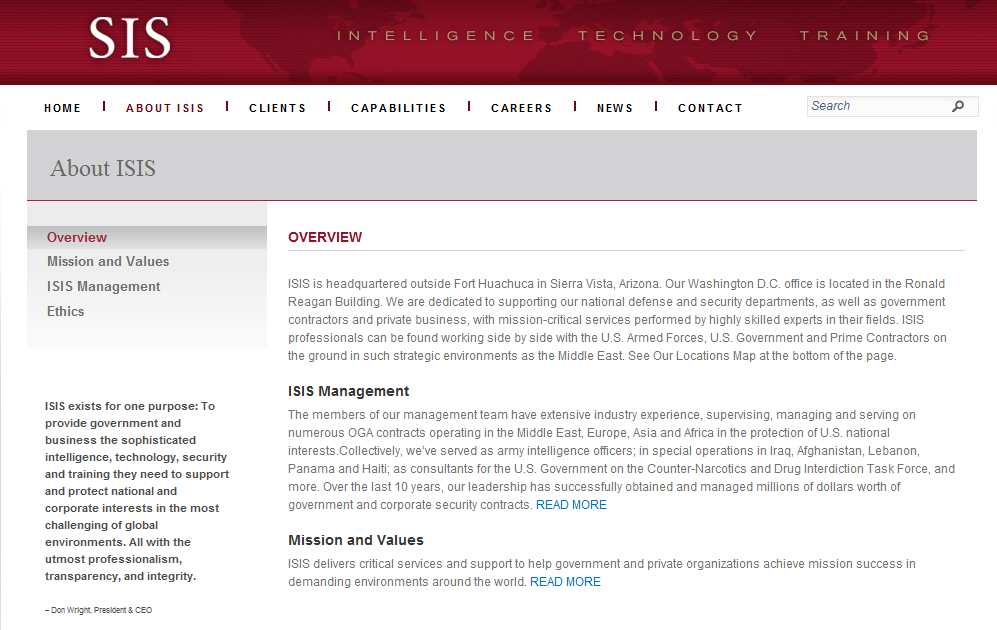Click the search magnifier icon

[958, 106]
